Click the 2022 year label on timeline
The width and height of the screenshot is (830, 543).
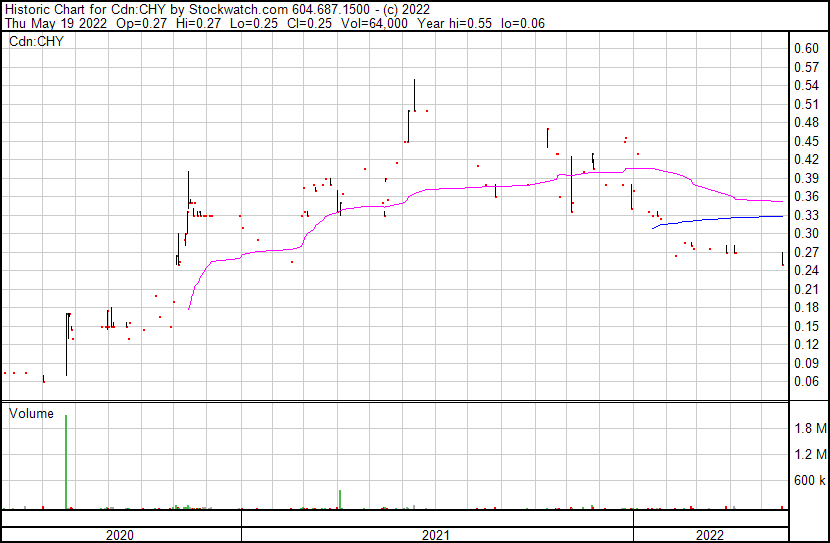(x=710, y=535)
